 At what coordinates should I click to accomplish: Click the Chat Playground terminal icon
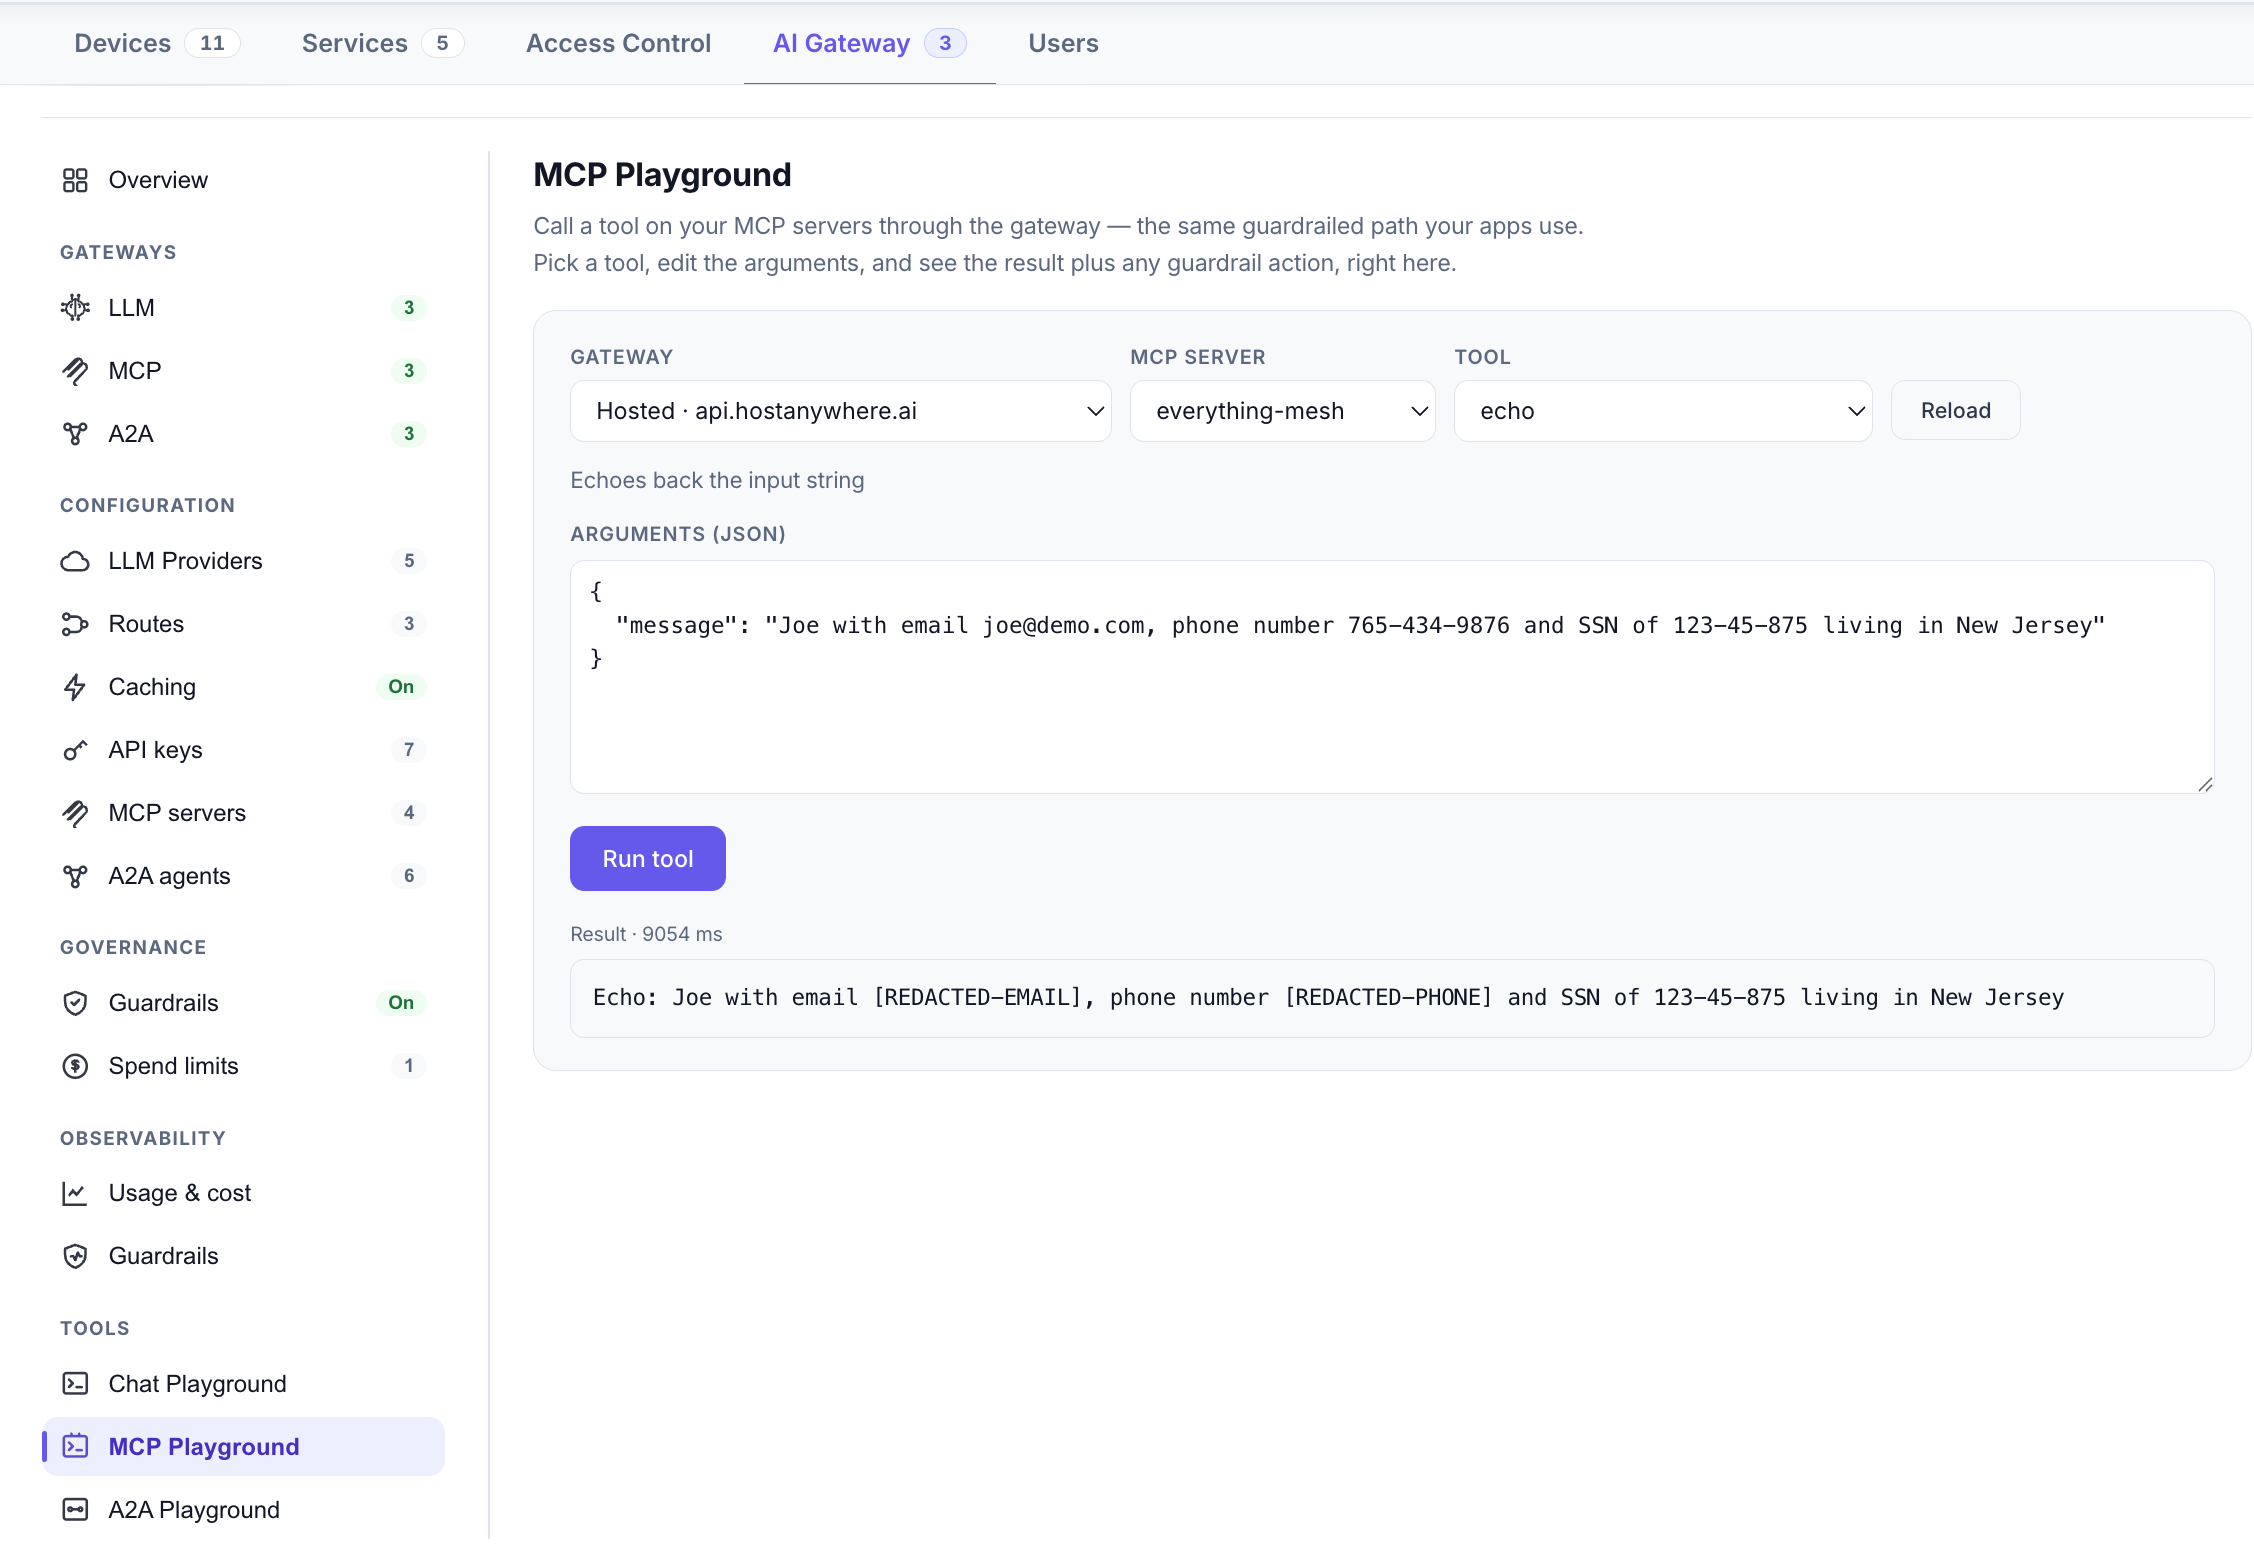click(75, 1384)
